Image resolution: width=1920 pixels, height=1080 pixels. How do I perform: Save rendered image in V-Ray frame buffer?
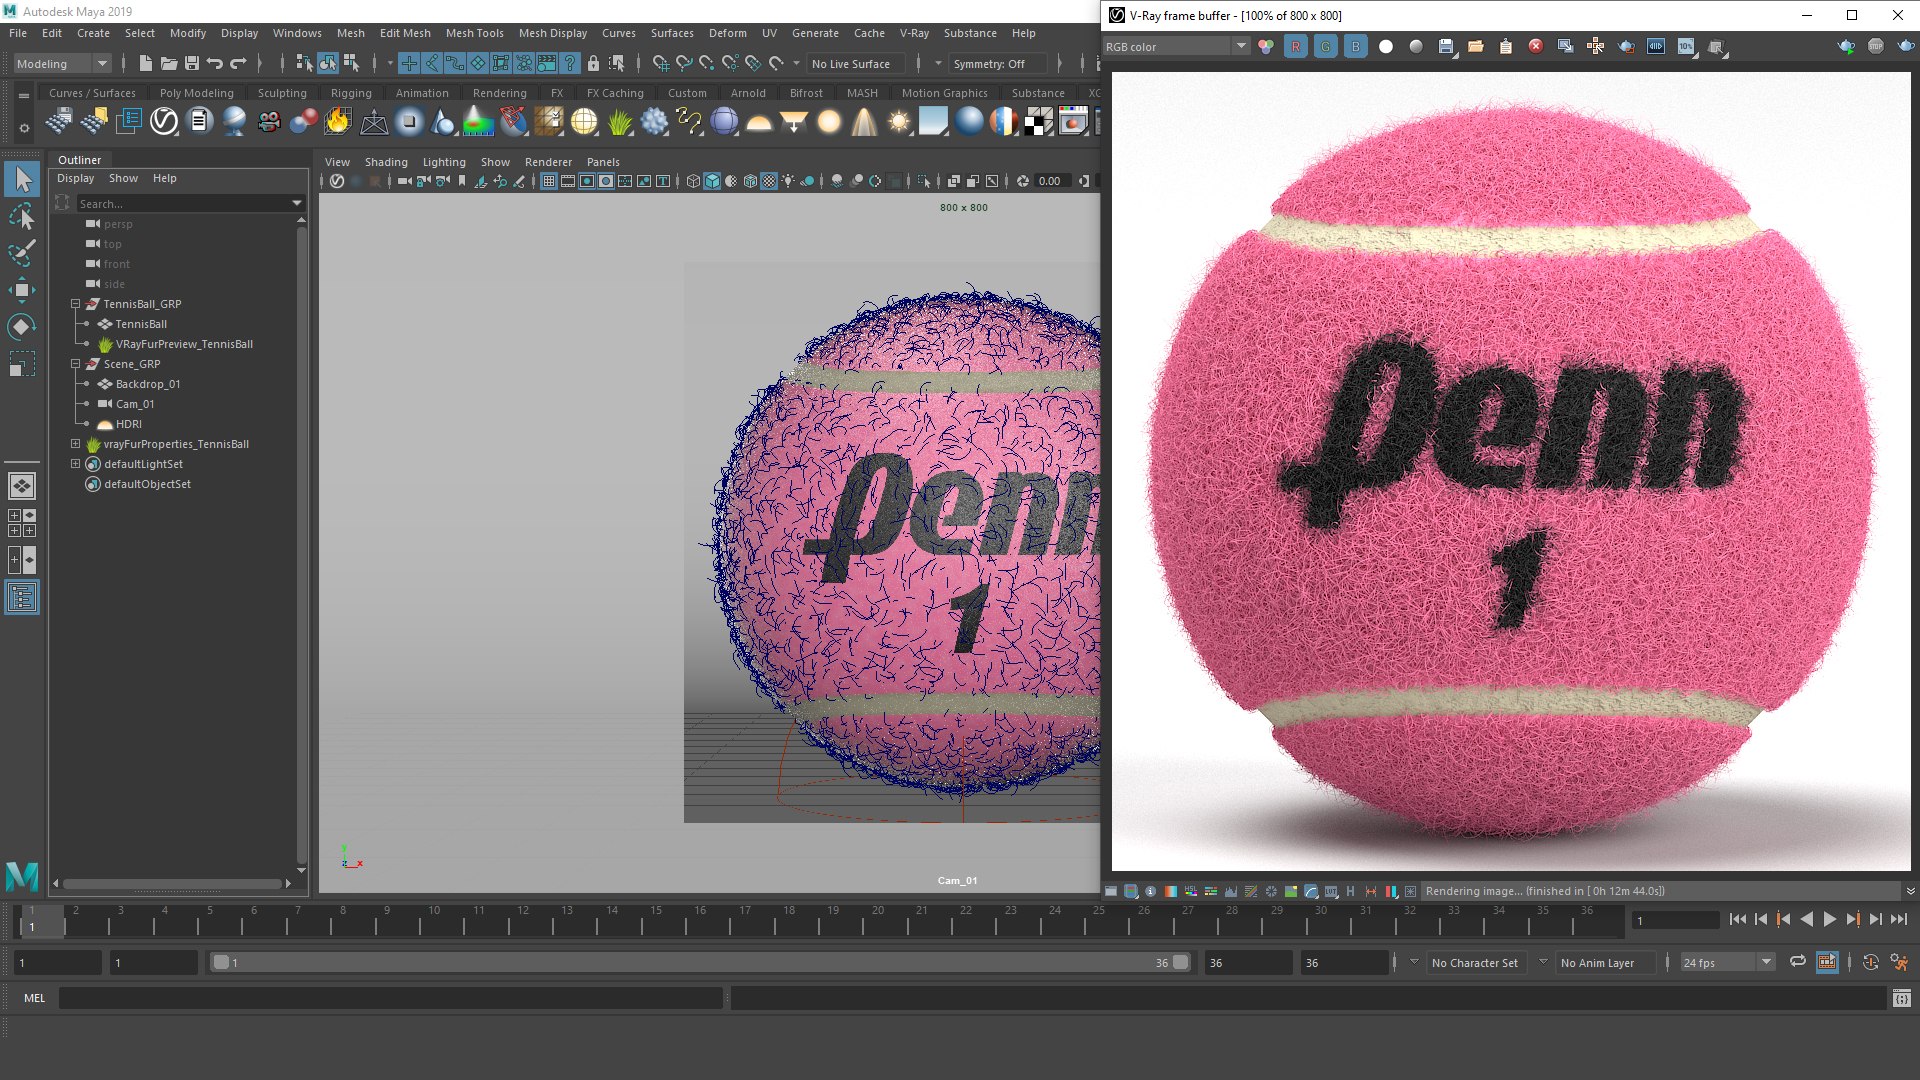1446,46
